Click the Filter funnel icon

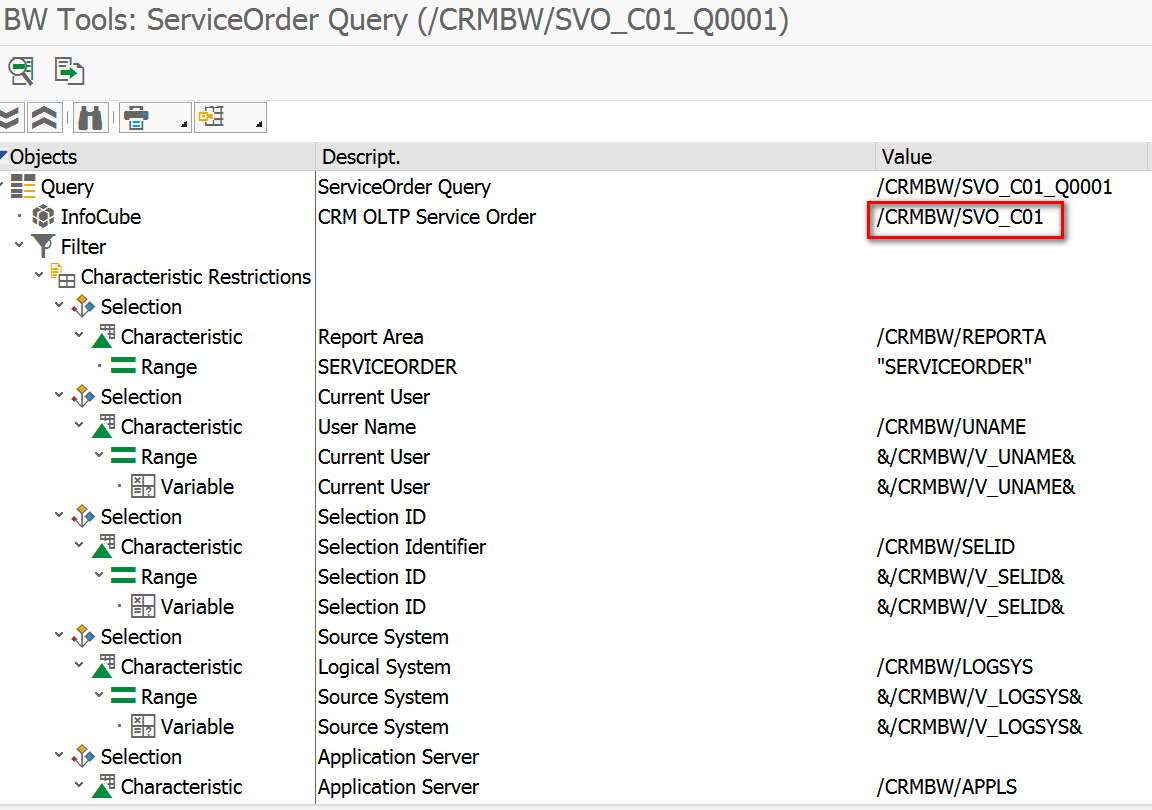(43, 245)
